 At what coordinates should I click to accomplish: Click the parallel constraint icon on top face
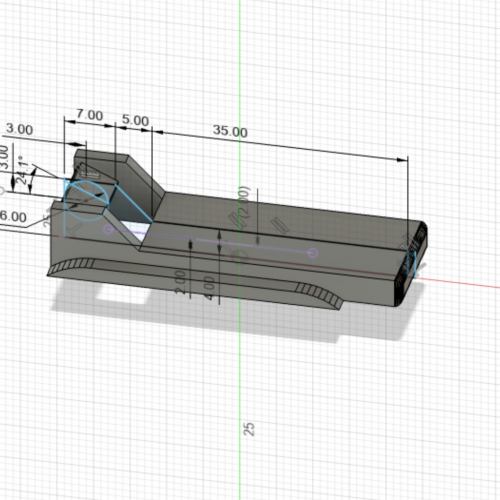point(279,225)
